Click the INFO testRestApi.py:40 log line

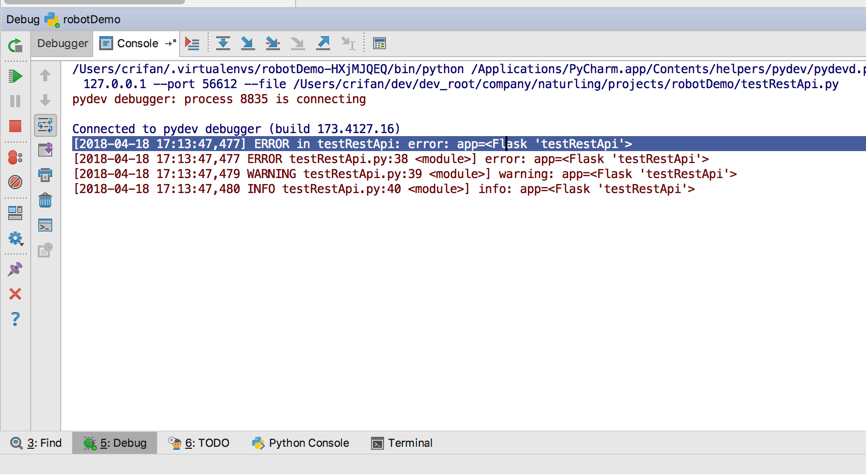pos(384,189)
